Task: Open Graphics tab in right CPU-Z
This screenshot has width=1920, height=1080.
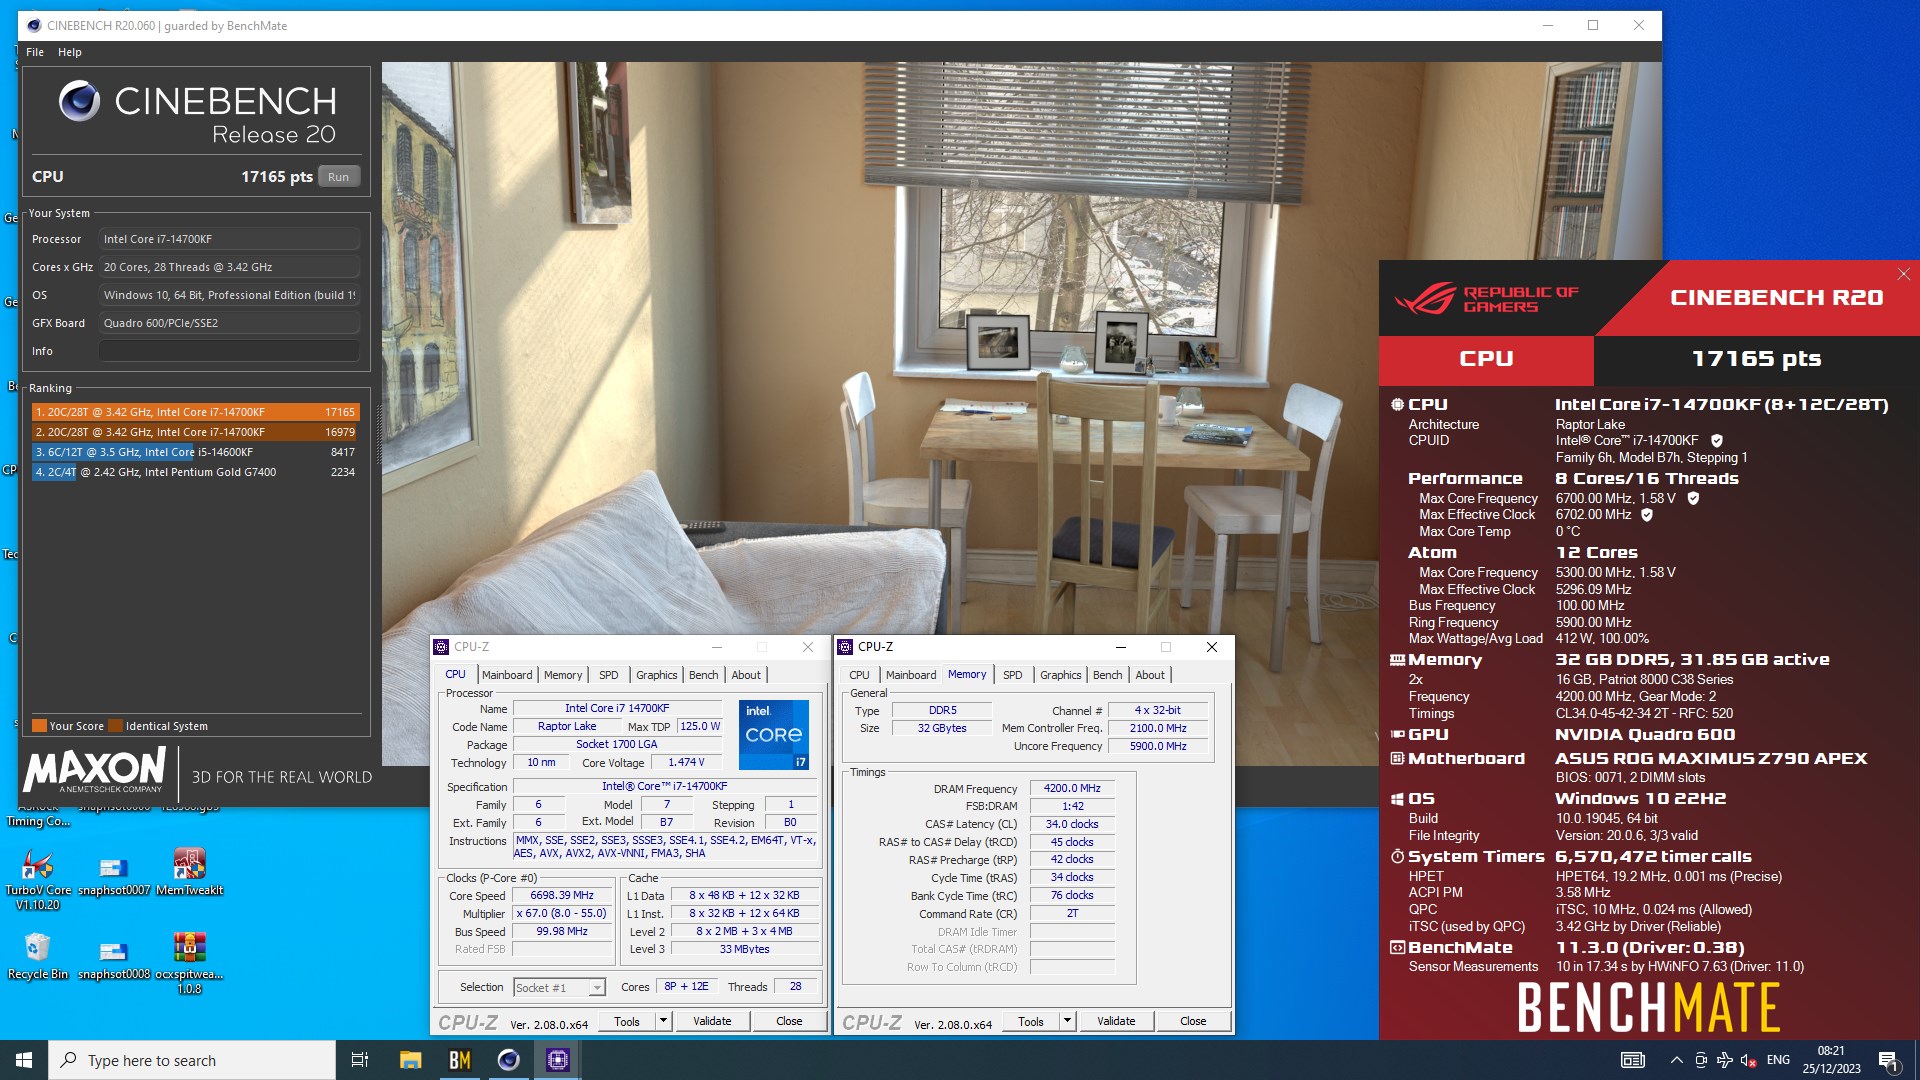Action: tap(1060, 675)
